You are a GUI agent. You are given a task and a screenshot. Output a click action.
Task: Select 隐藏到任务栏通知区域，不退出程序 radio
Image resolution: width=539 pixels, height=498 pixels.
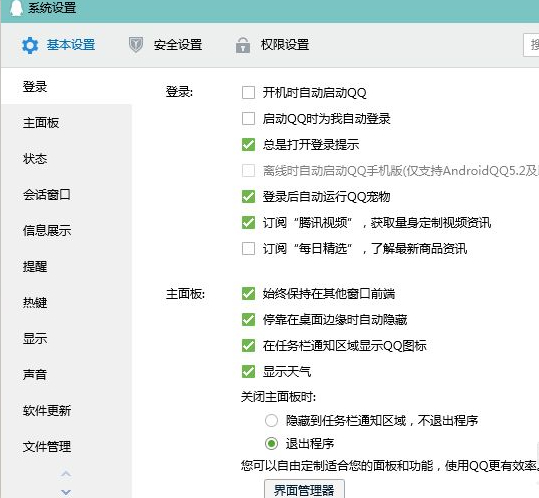click(x=271, y=420)
